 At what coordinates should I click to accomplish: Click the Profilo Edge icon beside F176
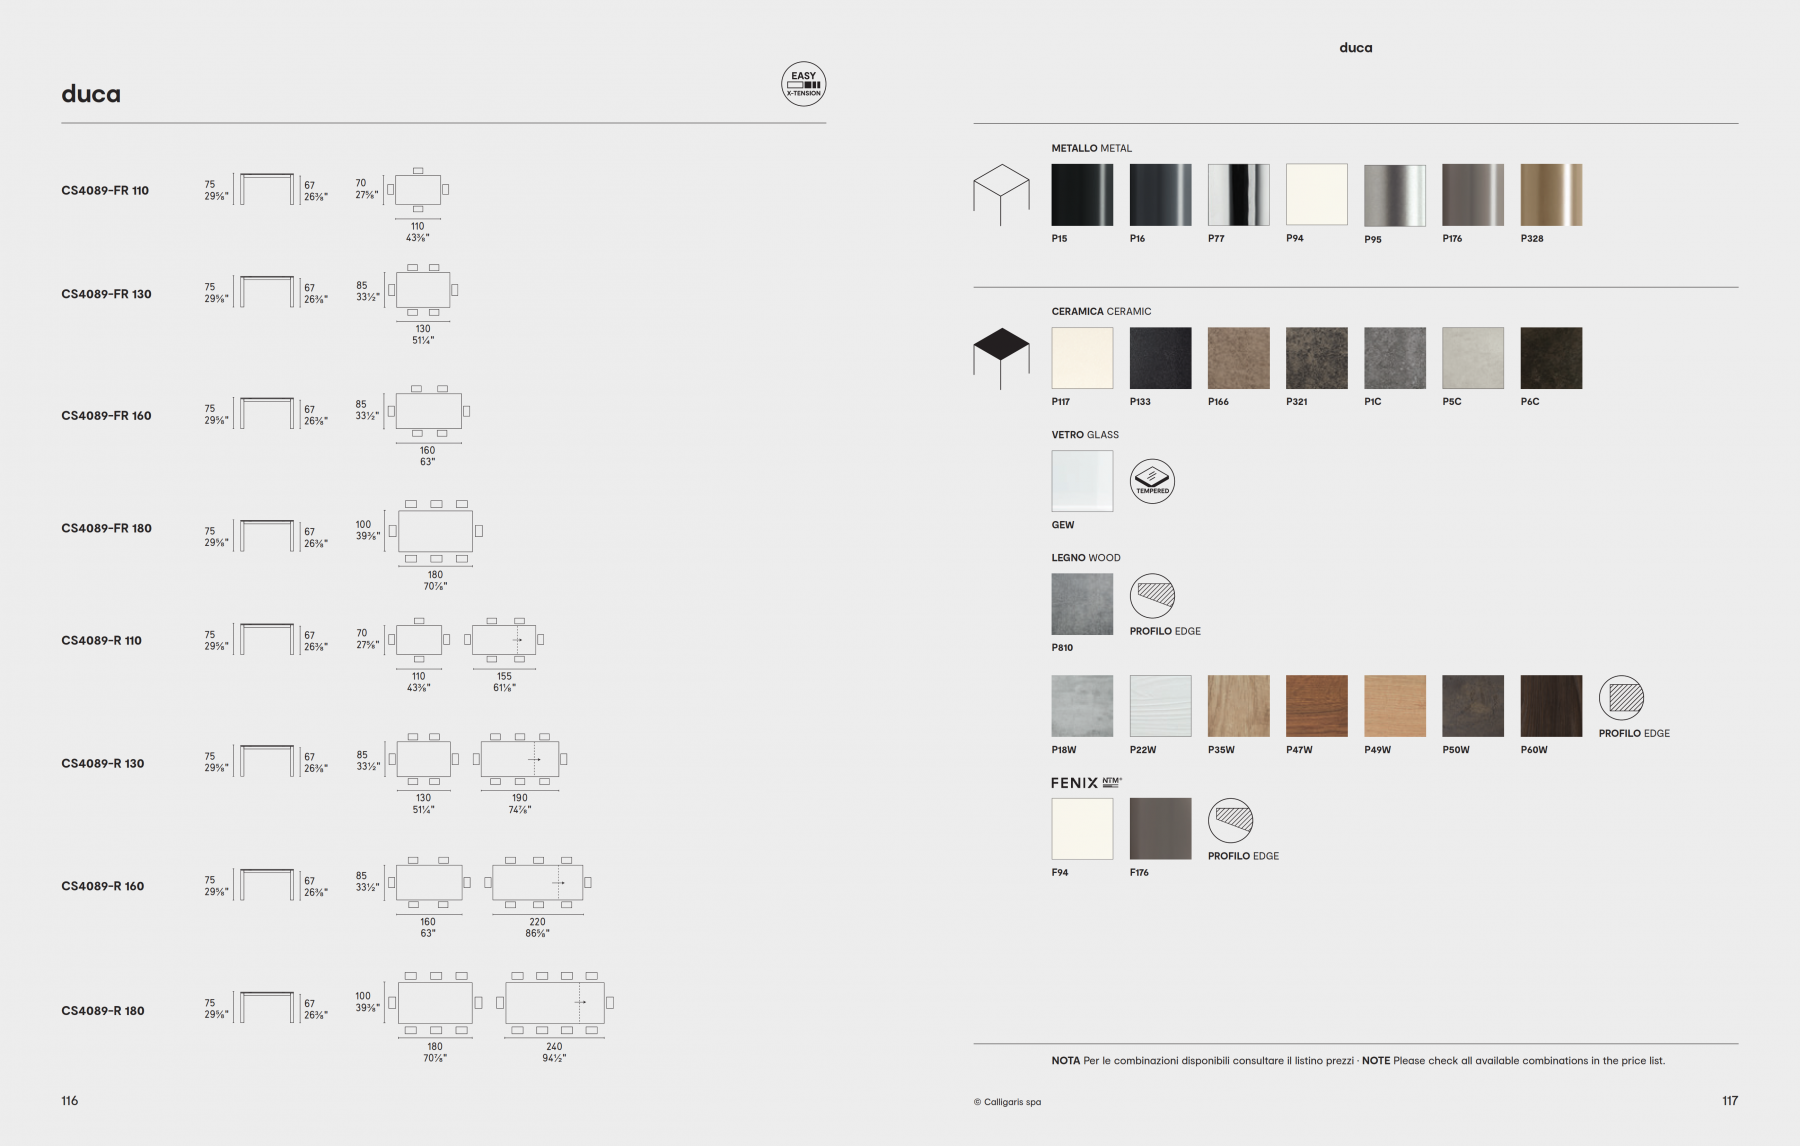click(x=1230, y=821)
